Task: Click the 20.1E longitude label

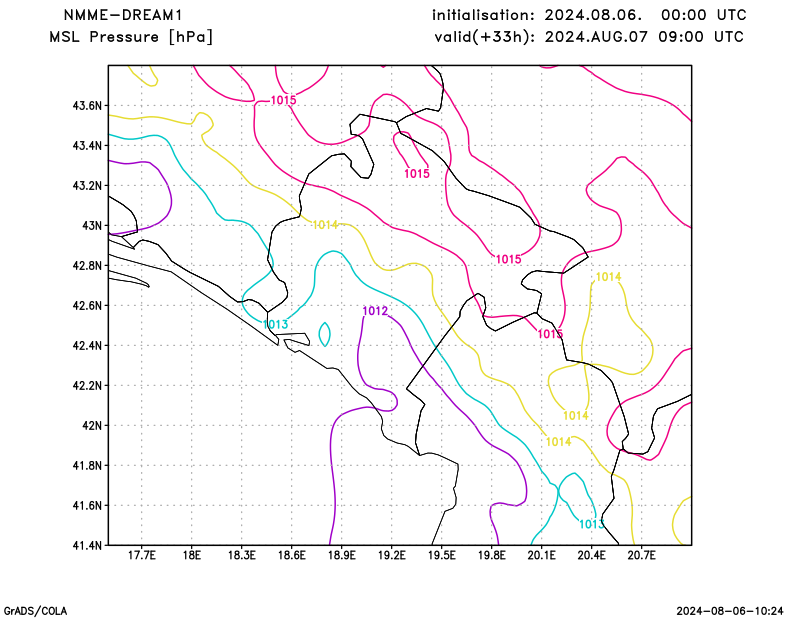Action: [x=542, y=555]
